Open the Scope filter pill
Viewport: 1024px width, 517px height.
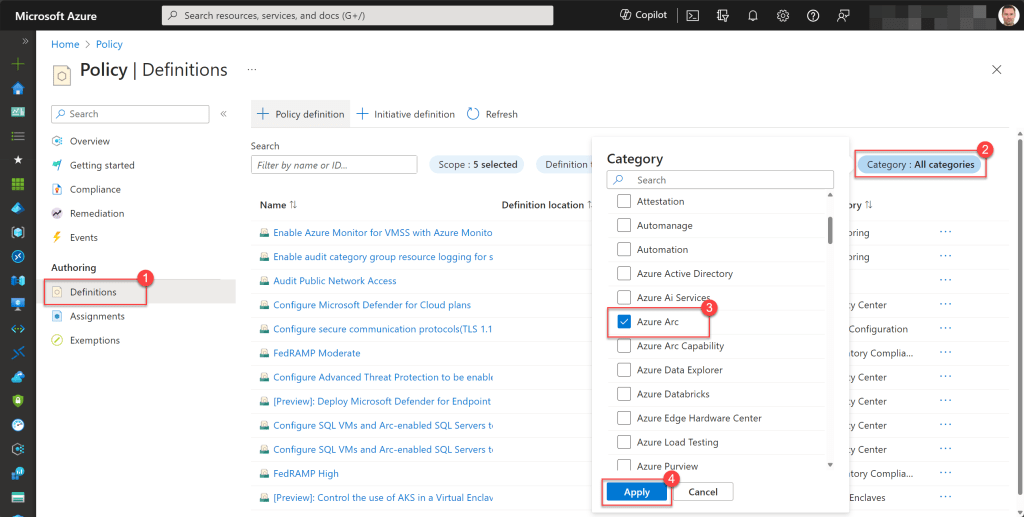pyautogui.click(x=477, y=164)
